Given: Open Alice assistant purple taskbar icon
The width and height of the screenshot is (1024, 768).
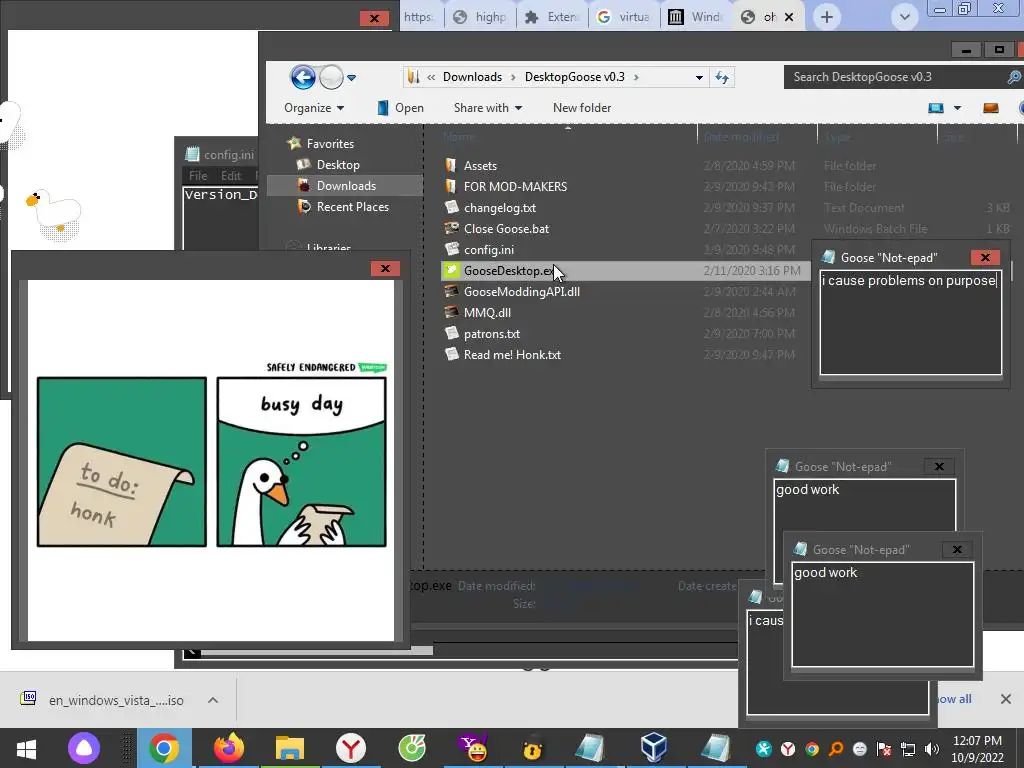Looking at the screenshot, I should tap(84, 748).
